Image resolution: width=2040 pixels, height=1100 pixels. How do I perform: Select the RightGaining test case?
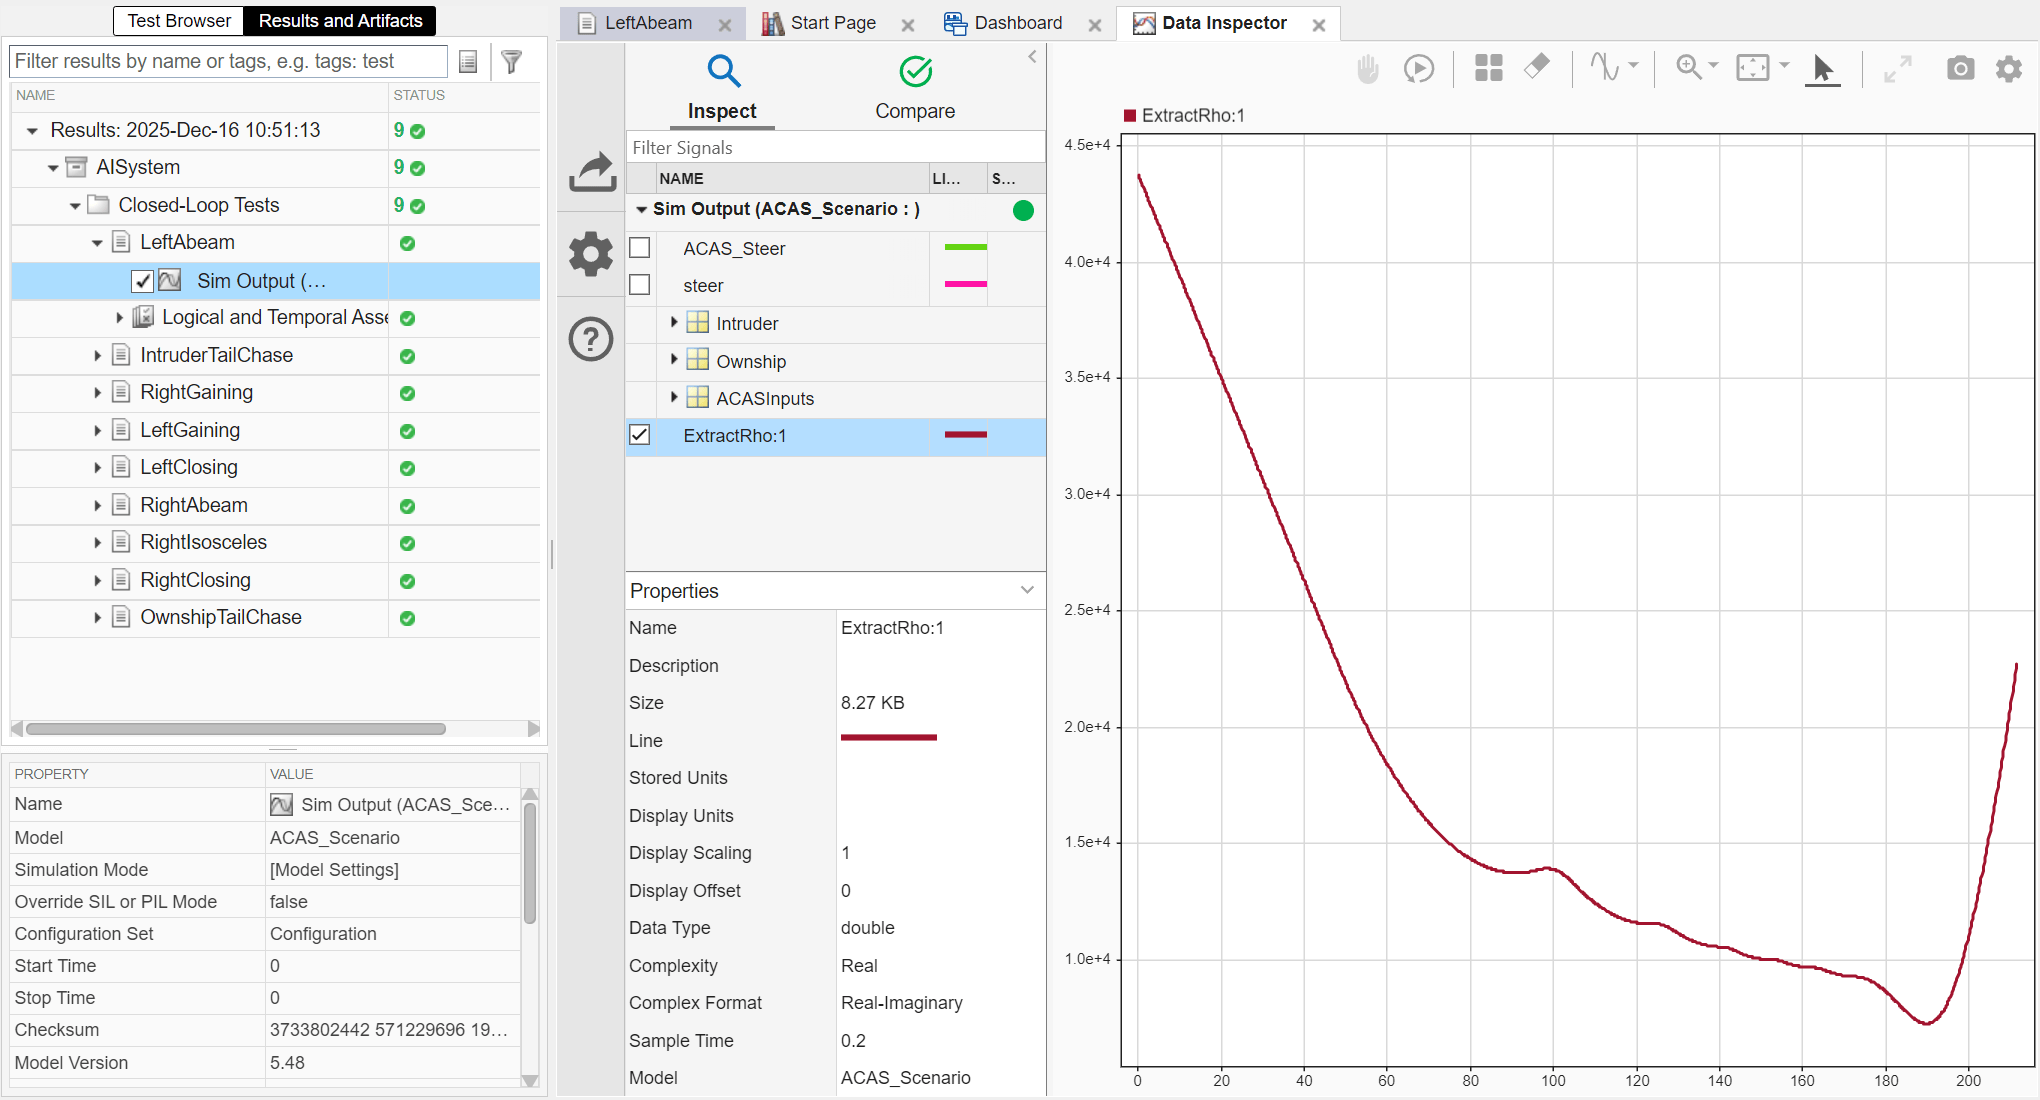(196, 392)
